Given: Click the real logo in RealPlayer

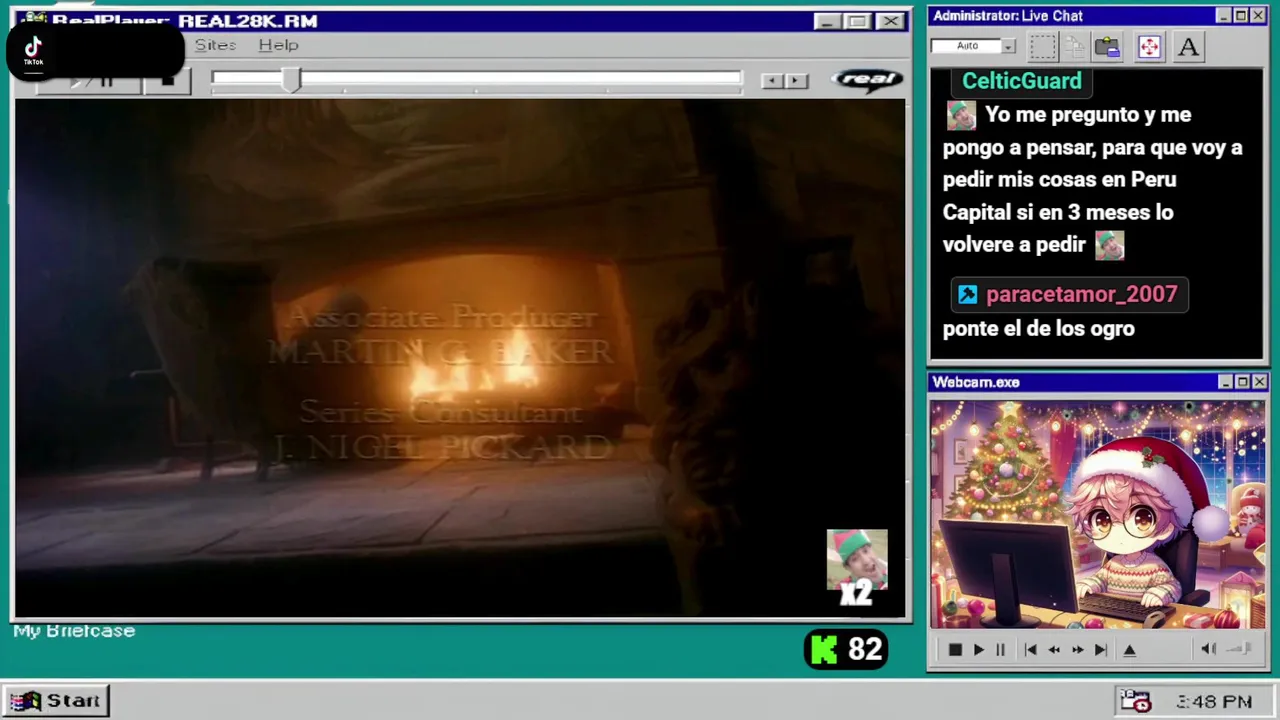Looking at the screenshot, I should point(867,80).
